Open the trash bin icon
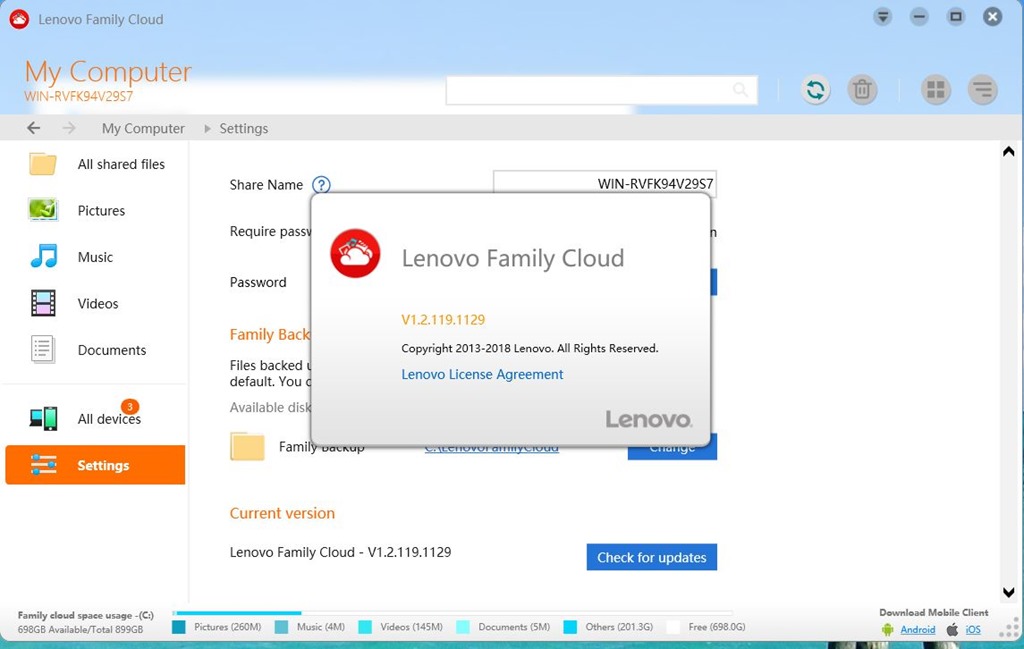Screen dimensions: 1024x649 tap(862, 90)
